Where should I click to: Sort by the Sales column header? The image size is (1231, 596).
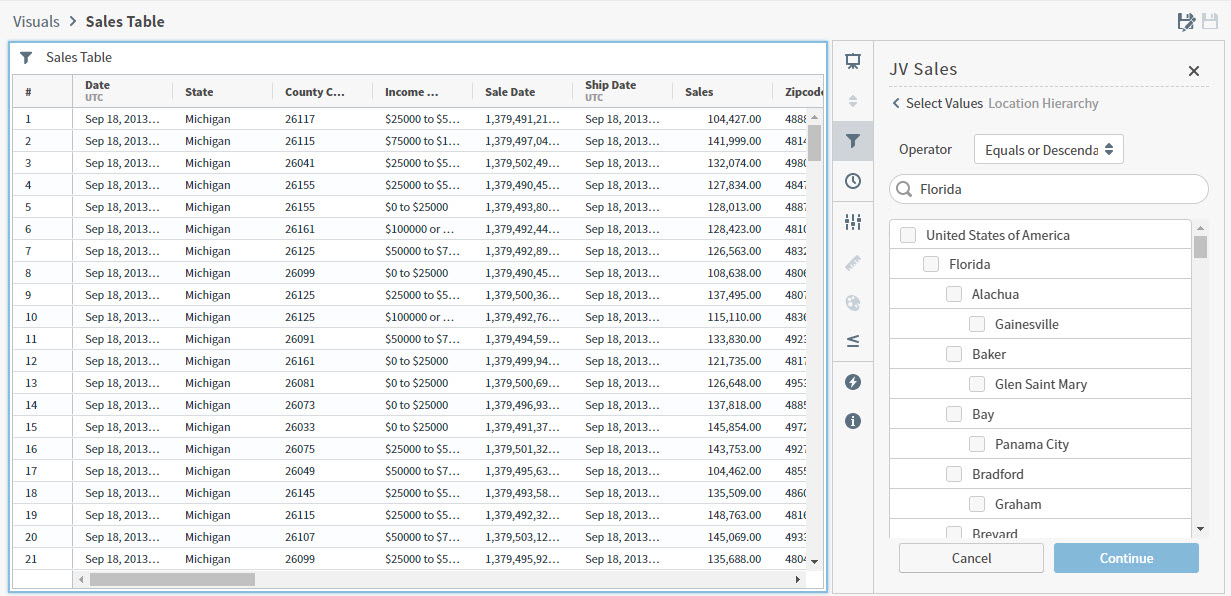[699, 92]
